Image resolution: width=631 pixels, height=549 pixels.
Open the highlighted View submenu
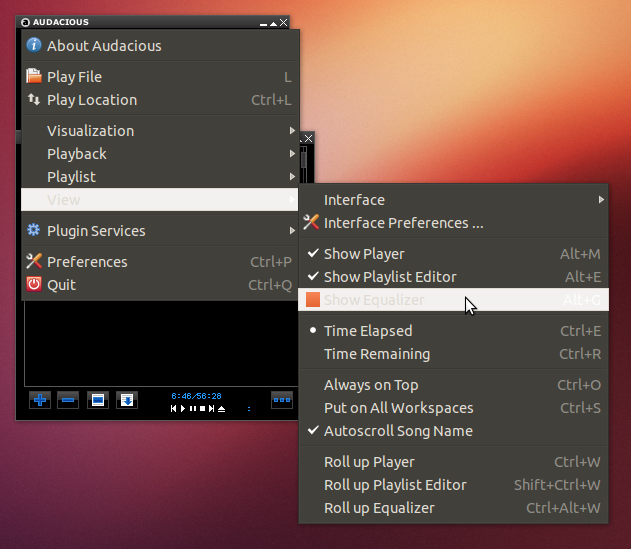coord(160,200)
